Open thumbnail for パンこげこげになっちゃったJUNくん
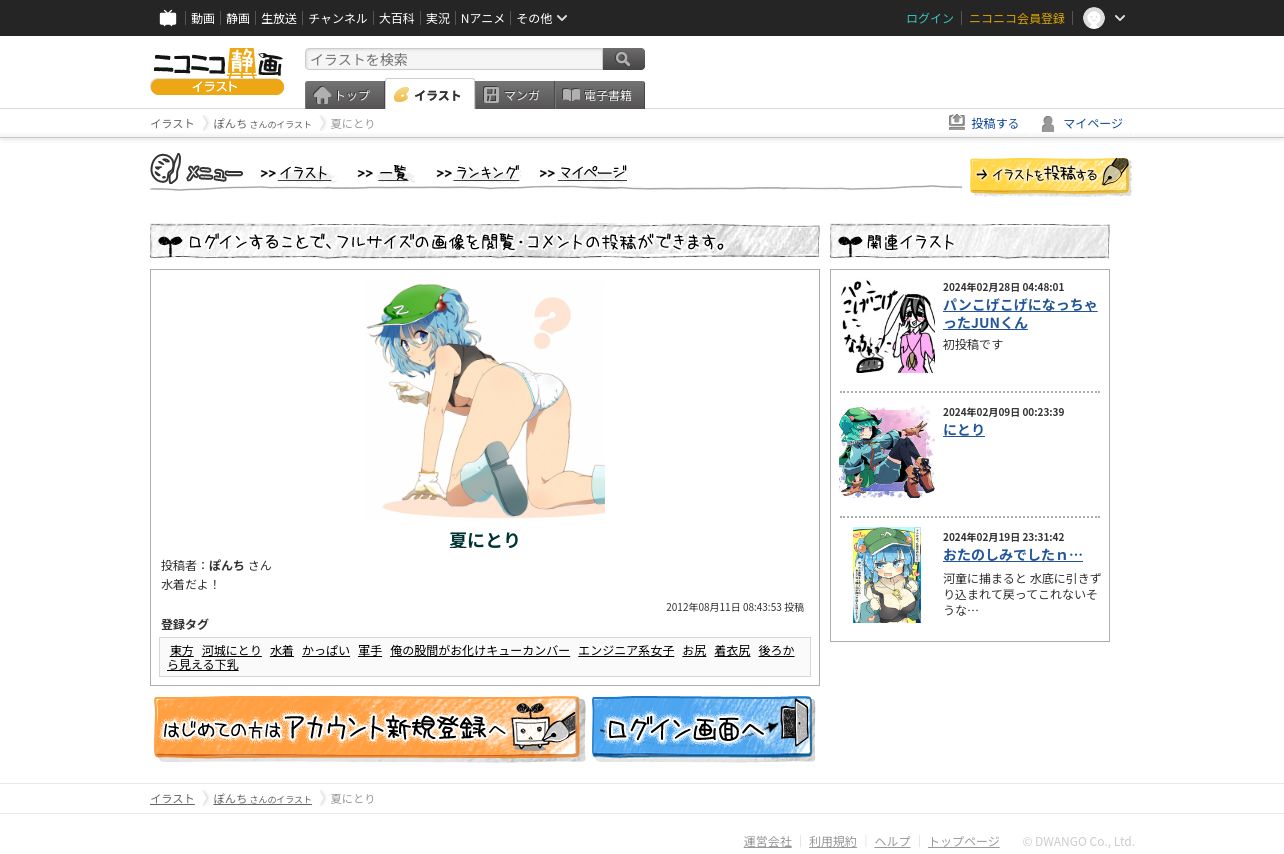Viewport: 1284px width, 854px height. [887, 325]
